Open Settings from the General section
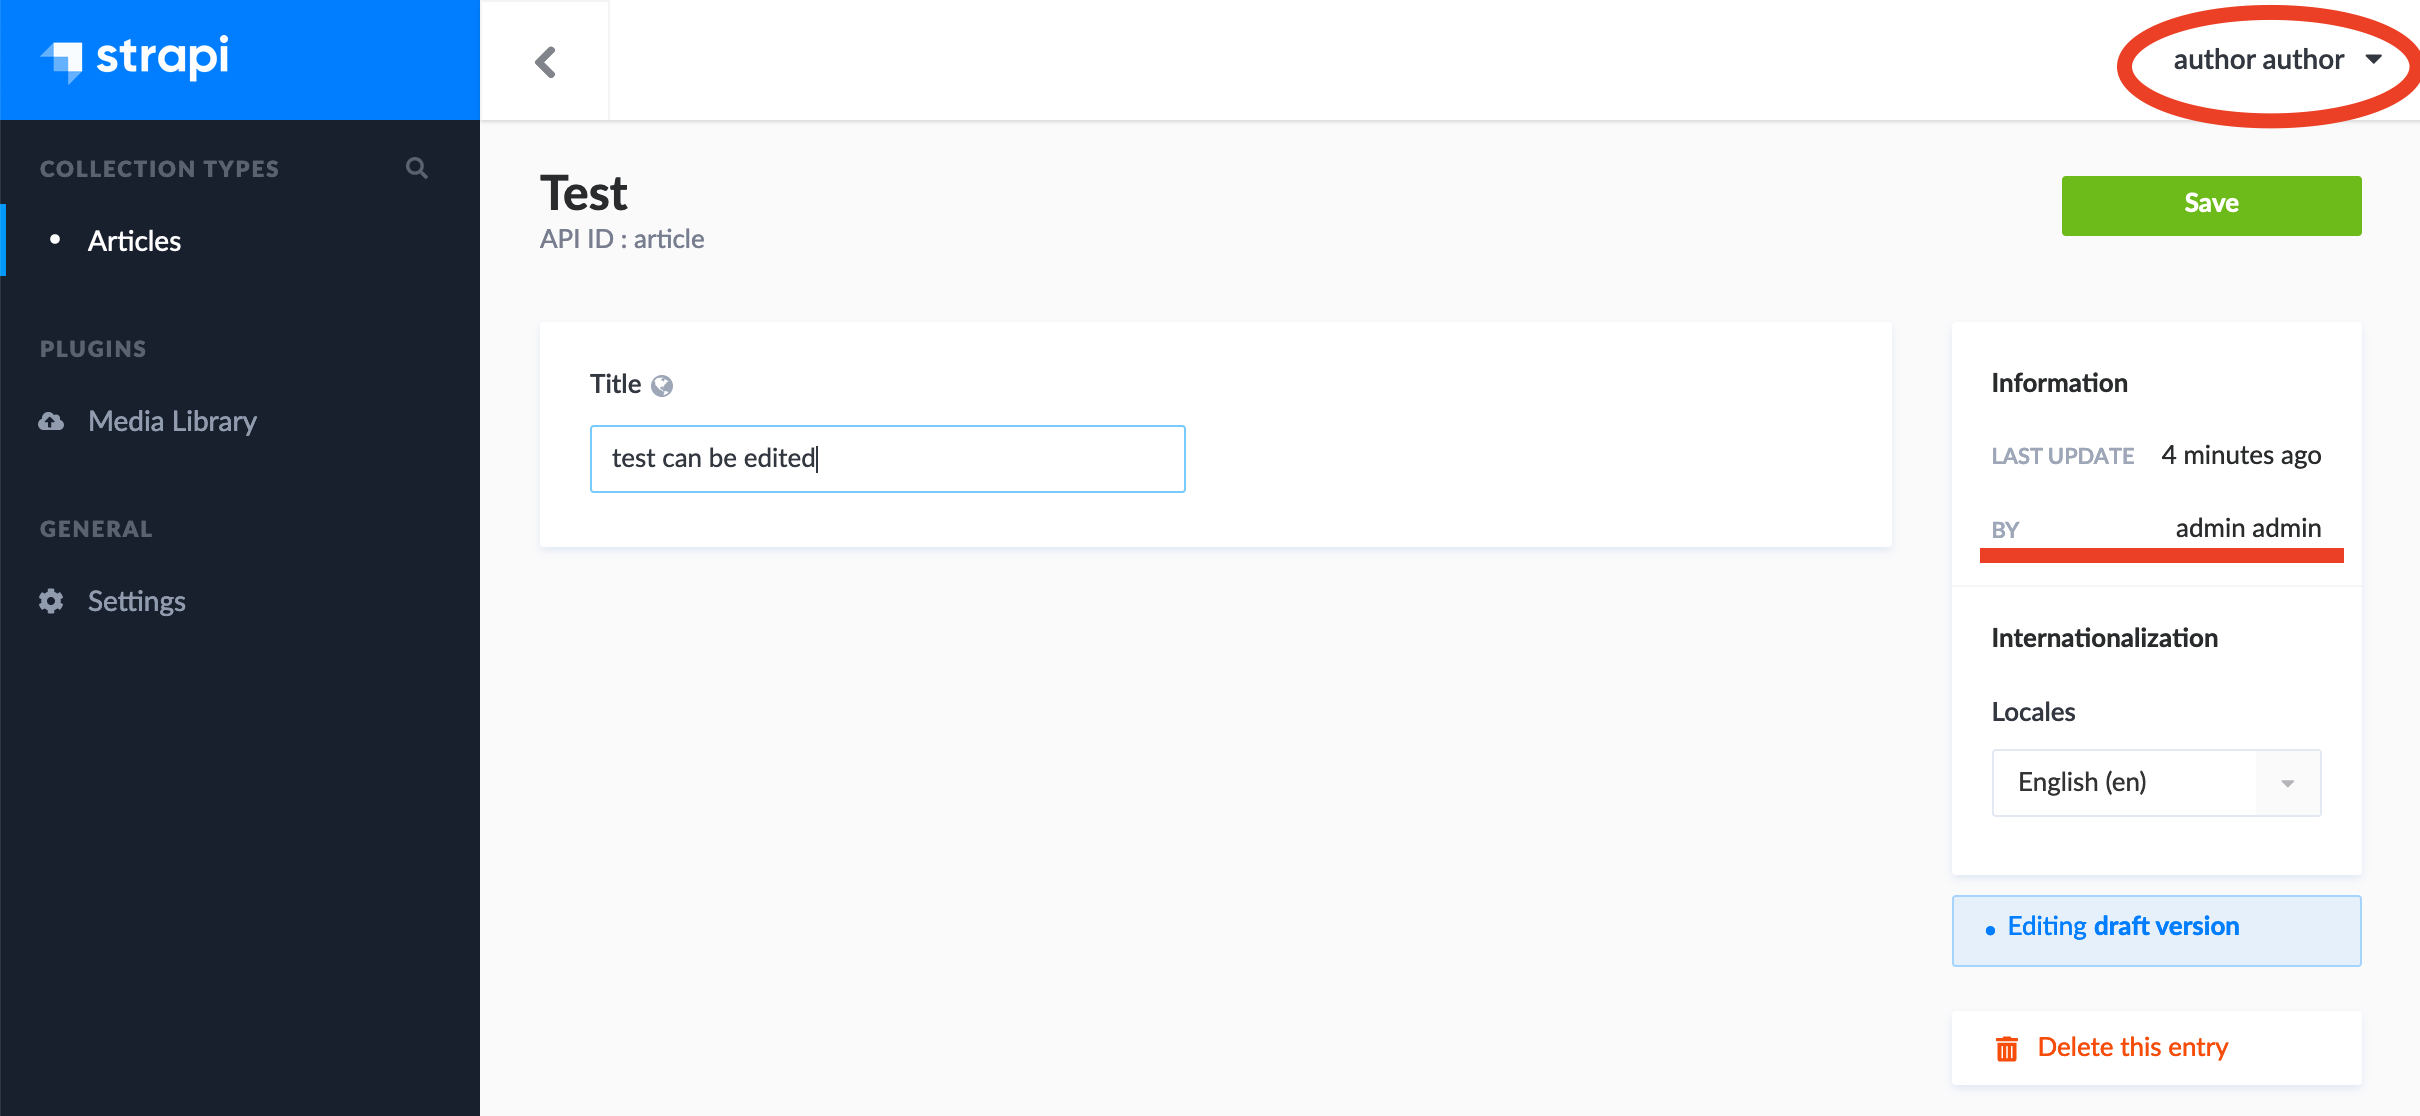The width and height of the screenshot is (2420, 1116). 137,600
